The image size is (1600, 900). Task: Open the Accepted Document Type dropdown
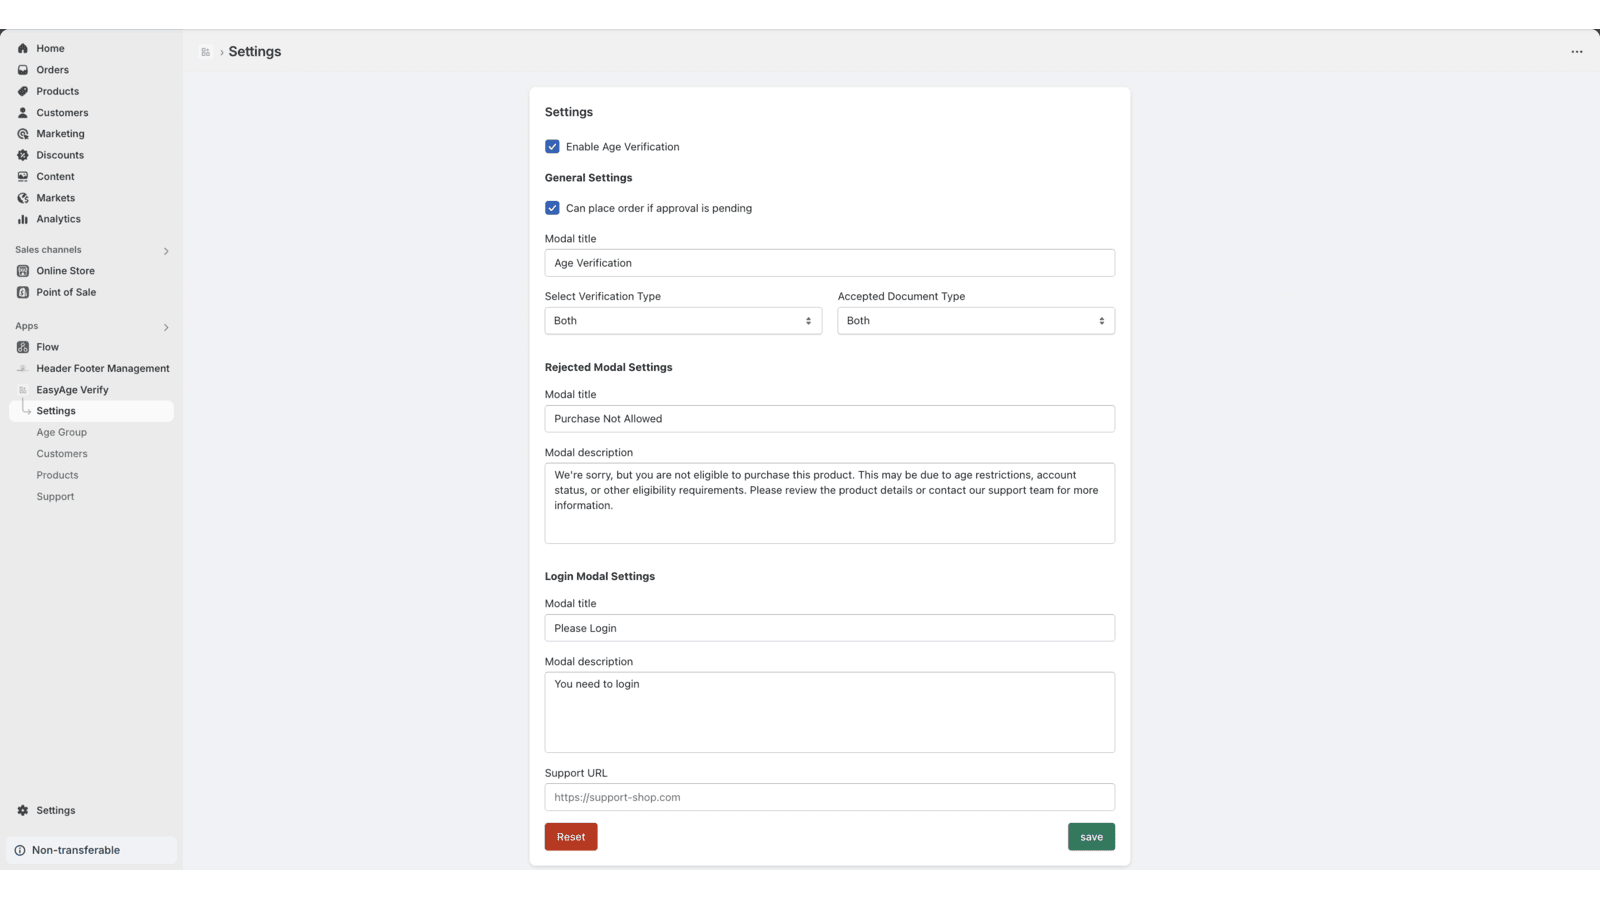pyautogui.click(x=975, y=320)
